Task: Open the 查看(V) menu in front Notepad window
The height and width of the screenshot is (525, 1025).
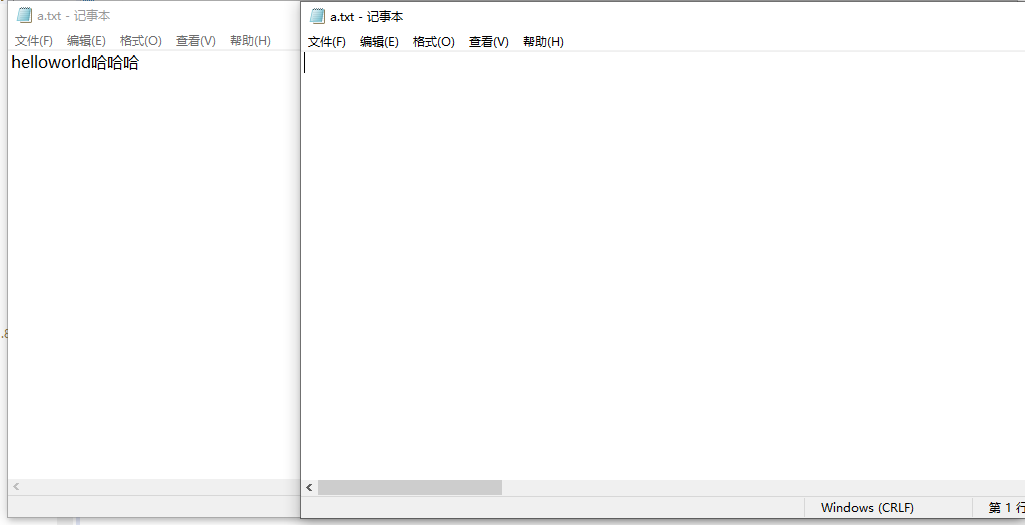Action: tap(488, 42)
